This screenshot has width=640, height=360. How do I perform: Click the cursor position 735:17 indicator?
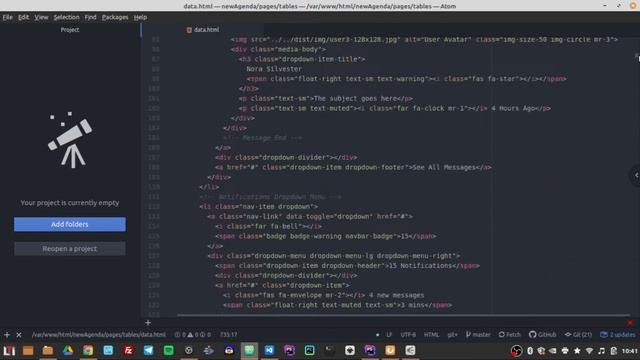click(x=229, y=335)
